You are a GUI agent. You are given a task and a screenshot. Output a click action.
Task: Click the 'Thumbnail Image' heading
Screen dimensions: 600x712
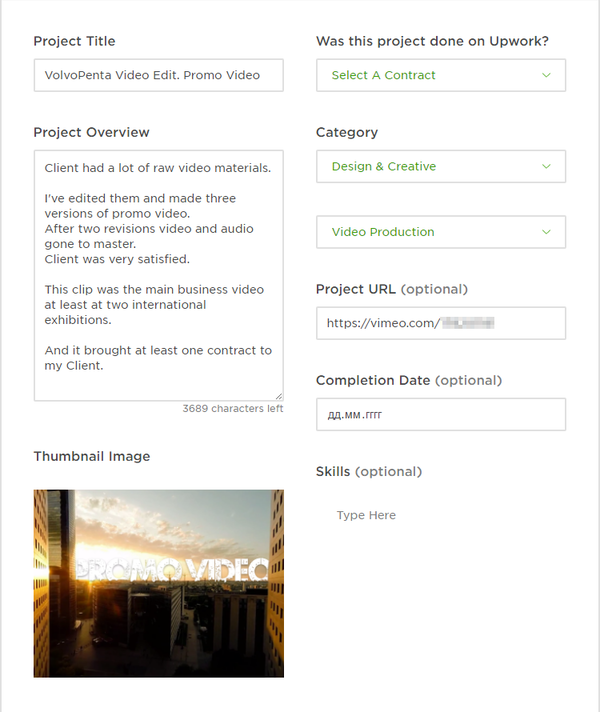tap(91, 456)
